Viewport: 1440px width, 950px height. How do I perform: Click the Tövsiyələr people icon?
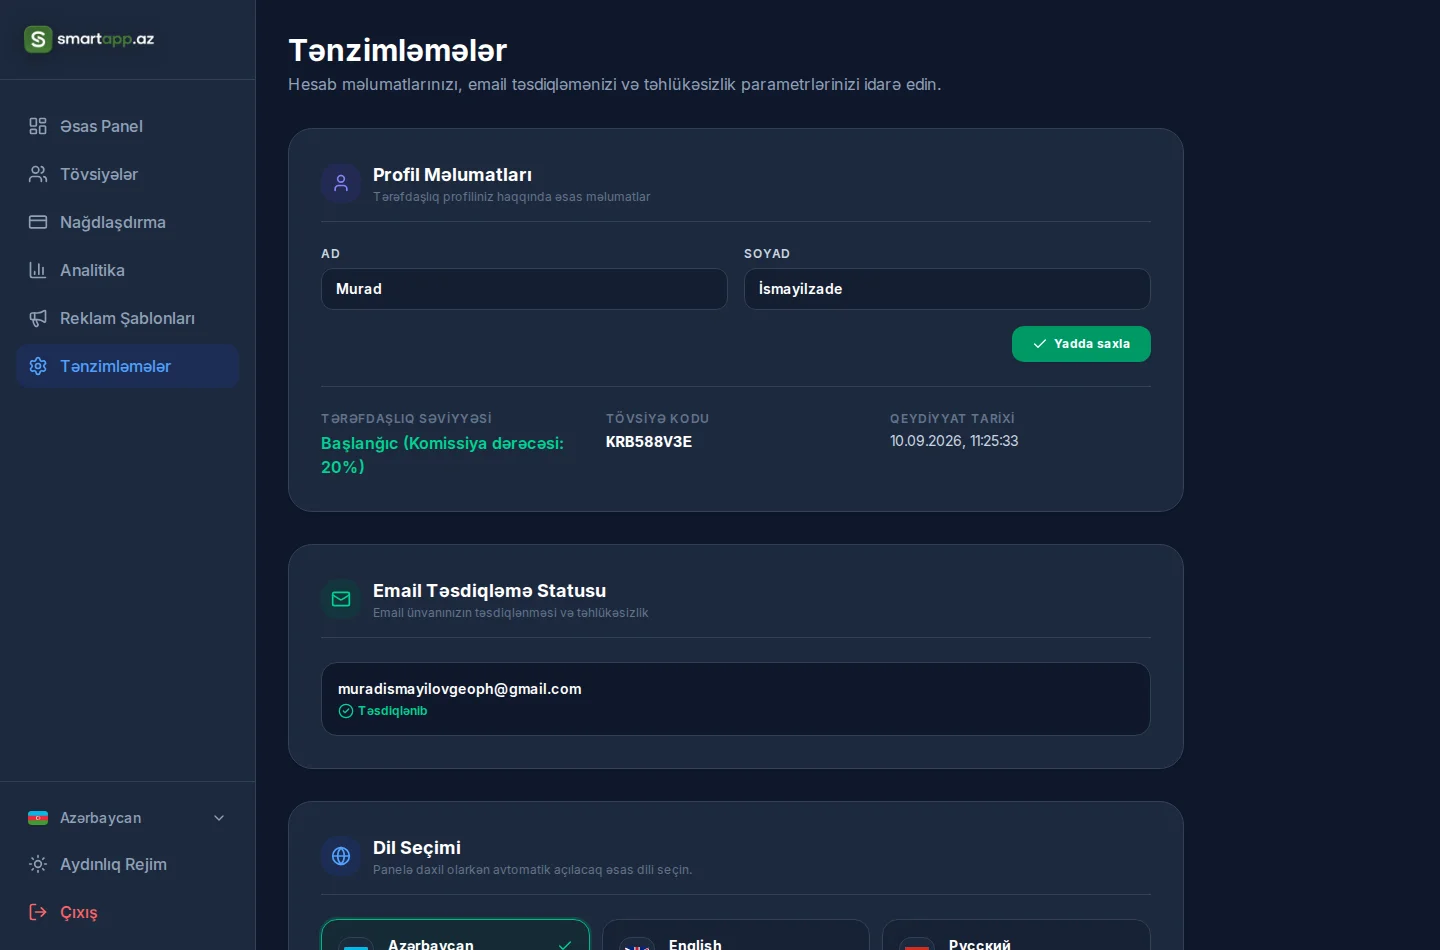pyautogui.click(x=38, y=174)
